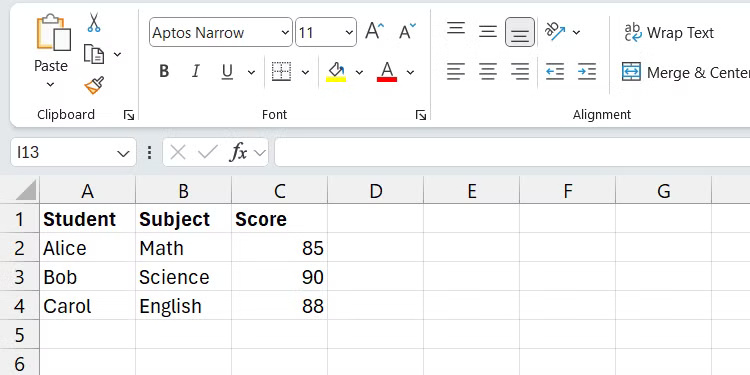750x375 pixels.
Task: Center text horizontally
Action: click(488, 72)
